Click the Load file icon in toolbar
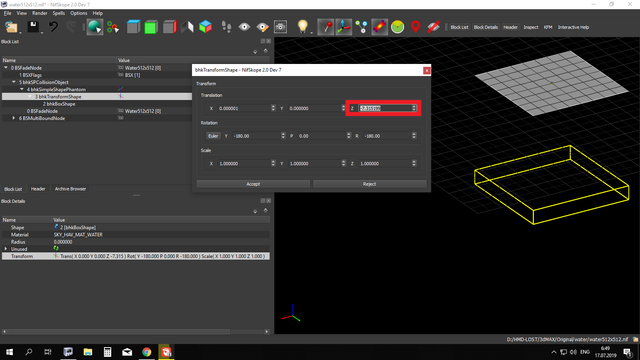Image resolution: width=640 pixels, height=360 pixels. pyautogui.click(x=11, y=27)
